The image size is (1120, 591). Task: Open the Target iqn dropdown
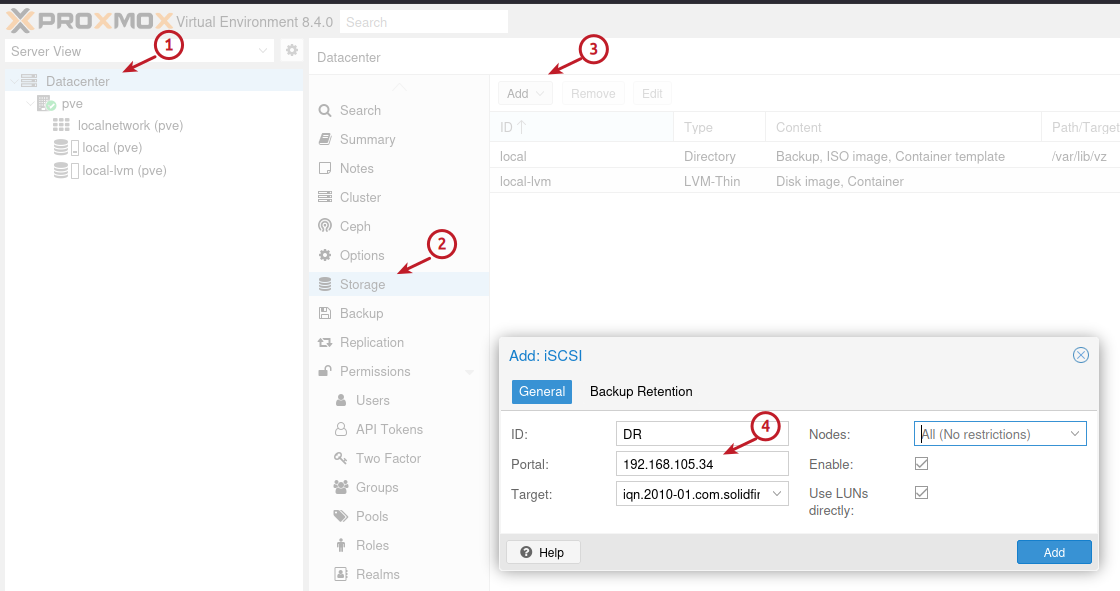(x=777, y=494)
